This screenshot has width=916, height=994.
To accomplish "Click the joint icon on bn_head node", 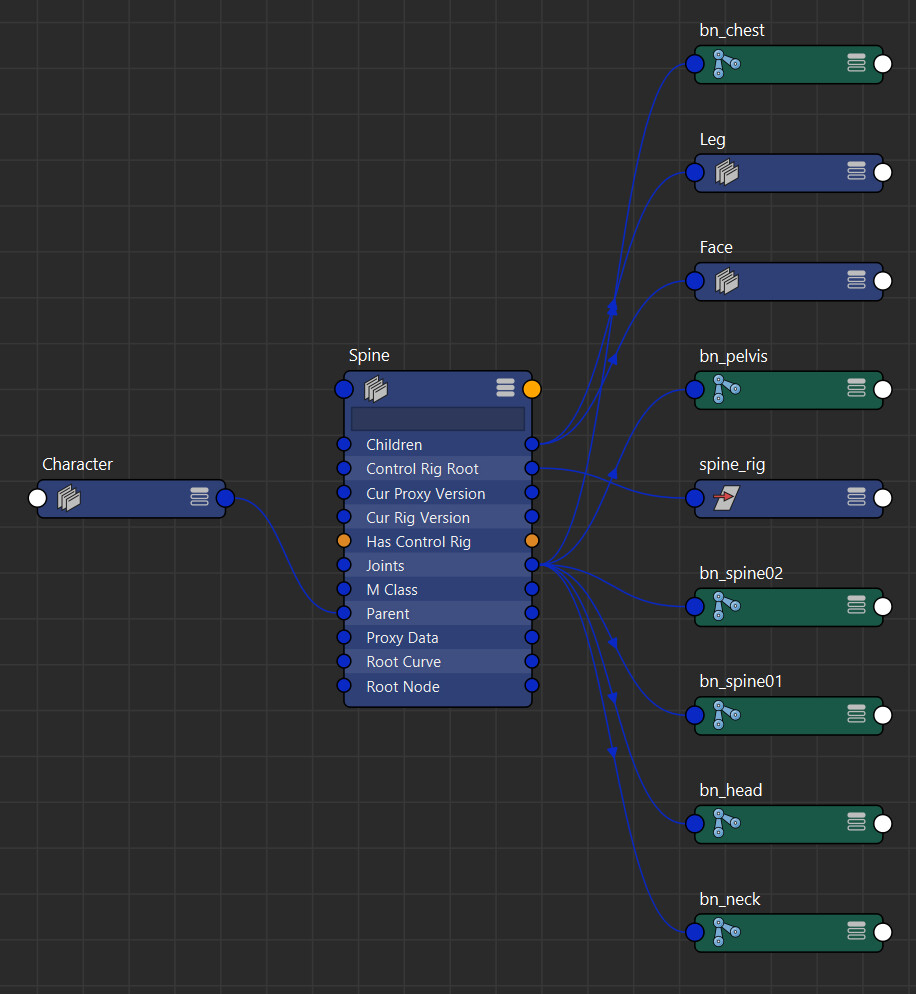I will pos(726,823).
